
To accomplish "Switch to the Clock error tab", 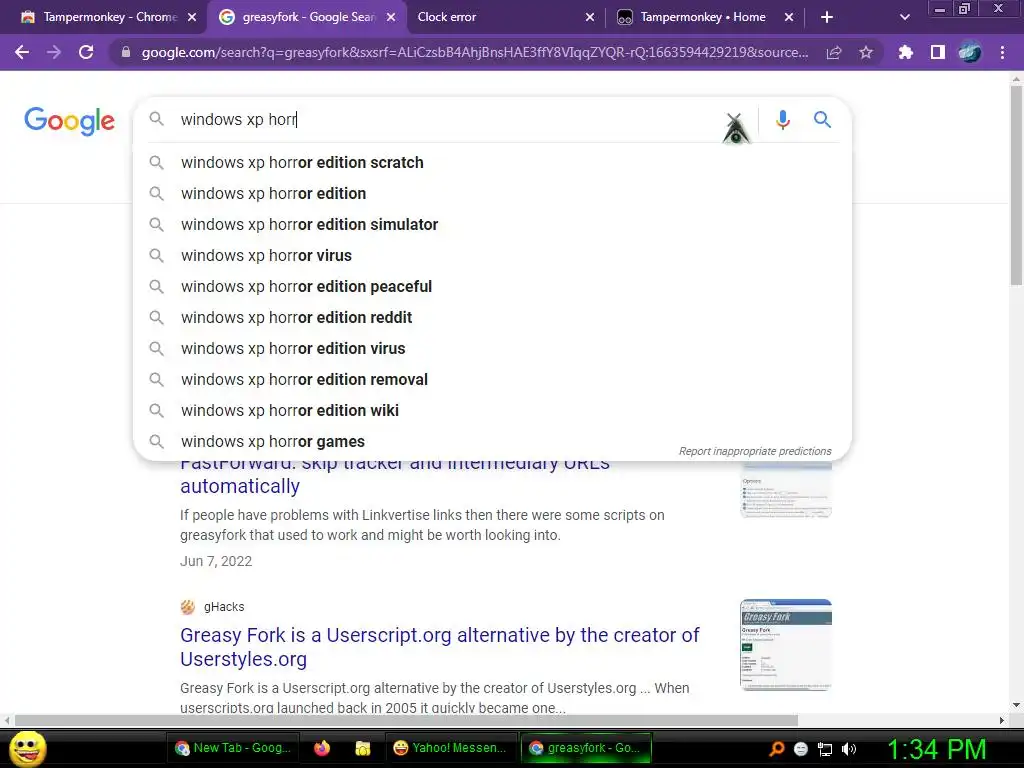I will click(503, 17).
